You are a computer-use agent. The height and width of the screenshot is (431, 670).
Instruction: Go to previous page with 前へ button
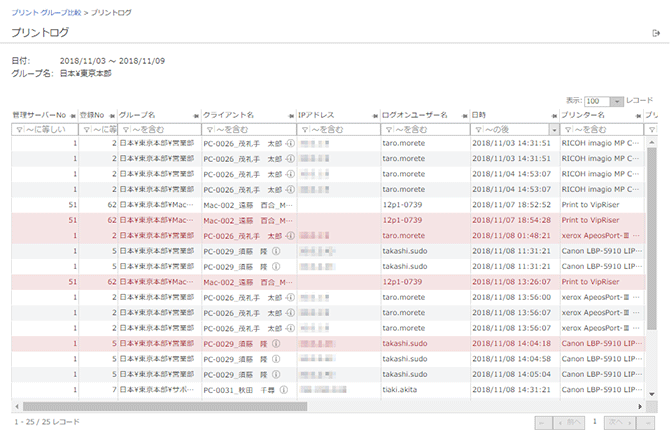(x=566, y=422)
